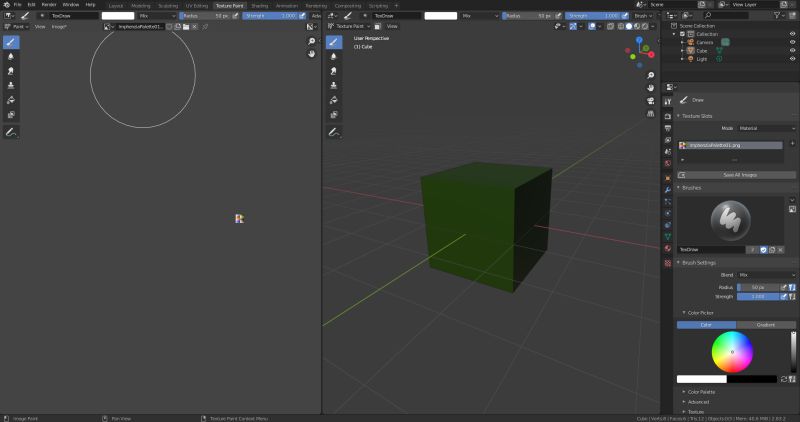Image resolution: width=800 pixels, height=422 pixels.
Task: Collapse Brush Settings panel
Action: coord(698,263)
